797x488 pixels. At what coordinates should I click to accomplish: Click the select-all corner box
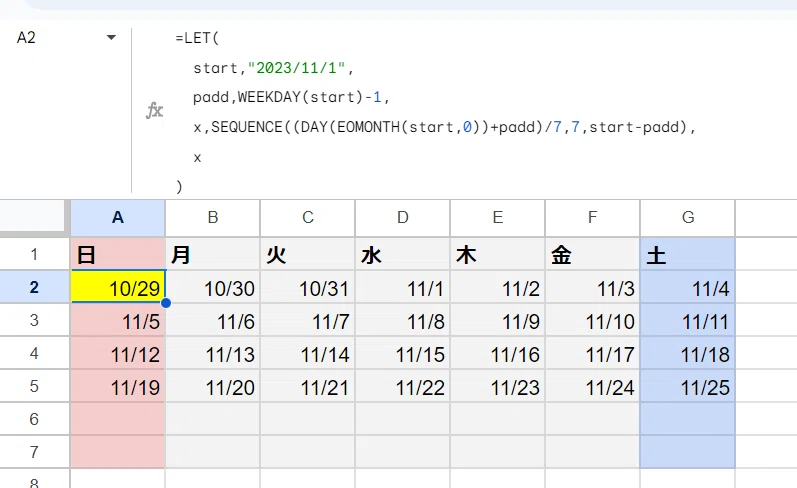pos(35,218)
